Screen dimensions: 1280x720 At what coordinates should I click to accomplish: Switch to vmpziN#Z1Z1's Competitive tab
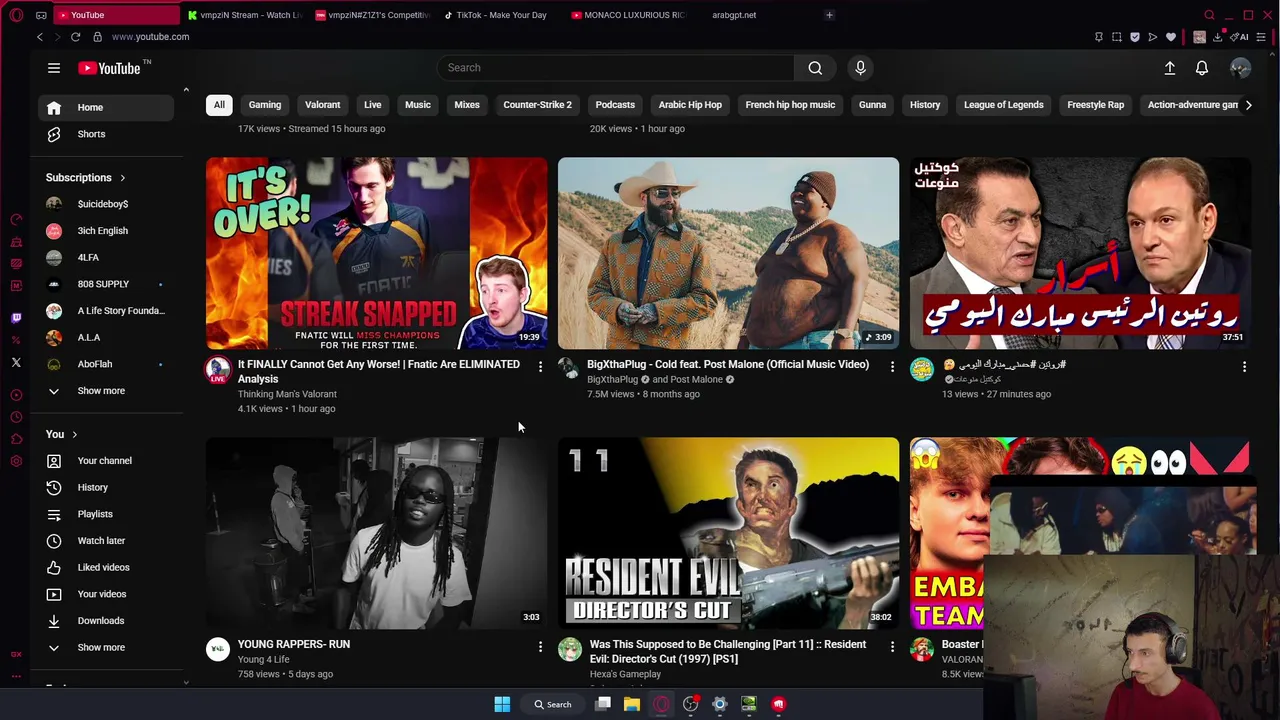(x=372, y=15)
